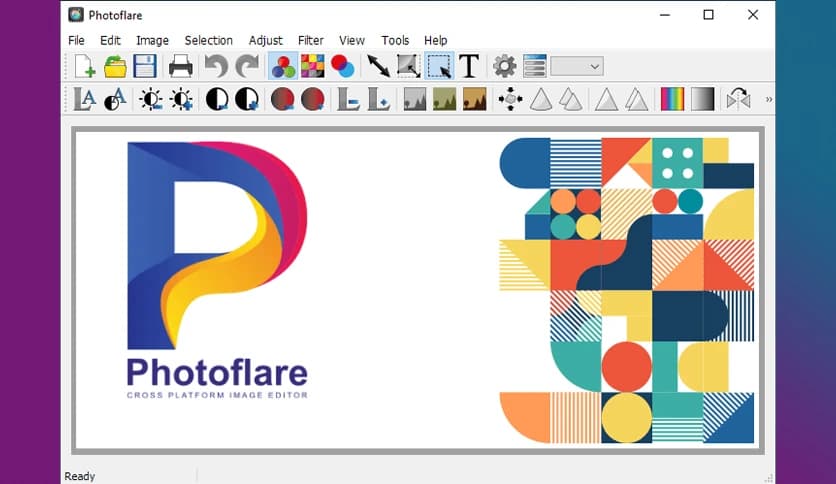Screen dimensions: 836x484
Task: Decrease gamma with L minus icon
Action: point(348,99)
